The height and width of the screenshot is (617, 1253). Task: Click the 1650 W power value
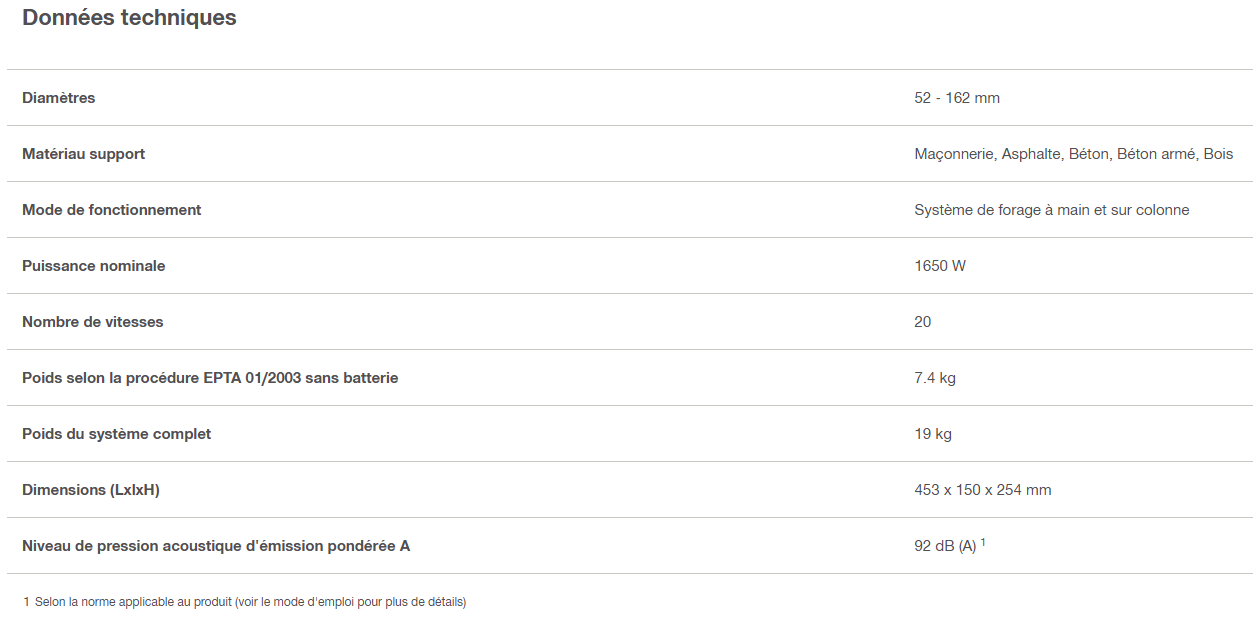tap(939, 266)
